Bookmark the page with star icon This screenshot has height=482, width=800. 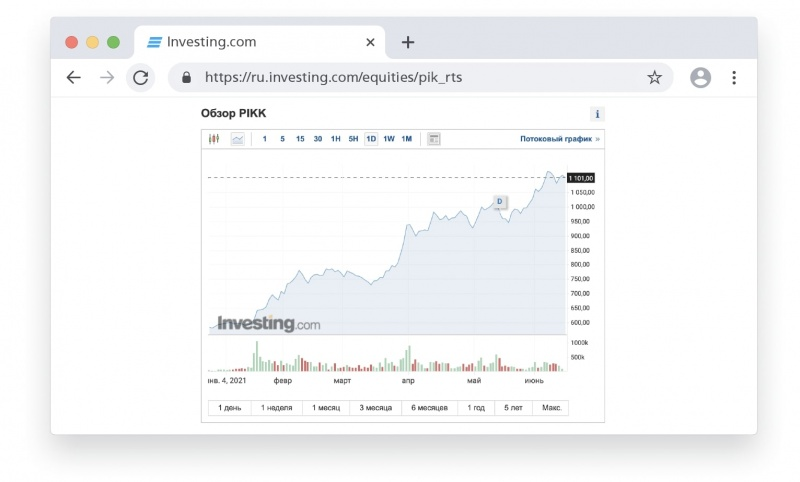click(655, 78)
